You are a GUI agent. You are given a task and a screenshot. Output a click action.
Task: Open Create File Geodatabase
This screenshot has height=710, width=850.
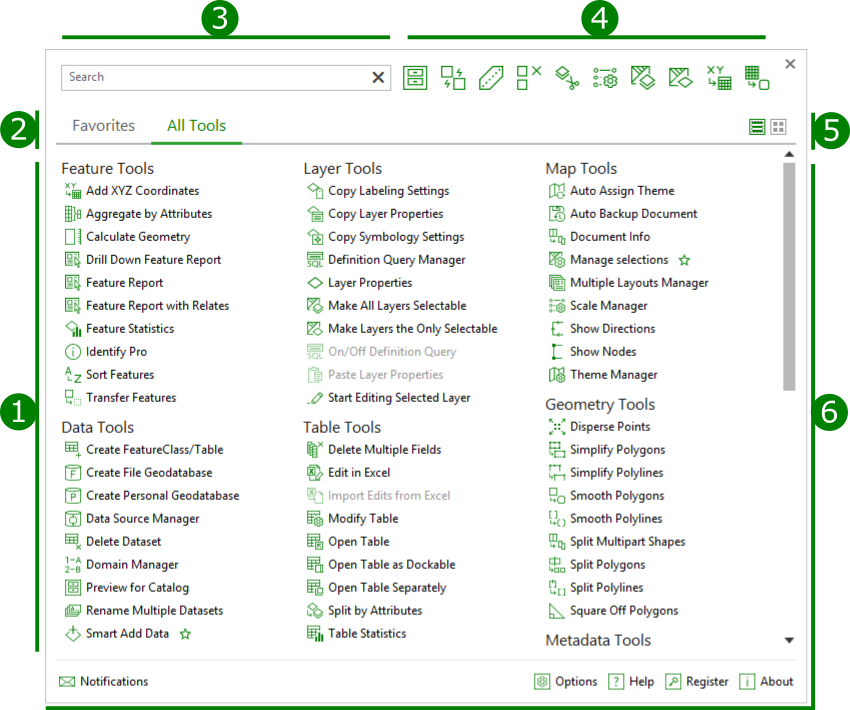click(138, 473)
